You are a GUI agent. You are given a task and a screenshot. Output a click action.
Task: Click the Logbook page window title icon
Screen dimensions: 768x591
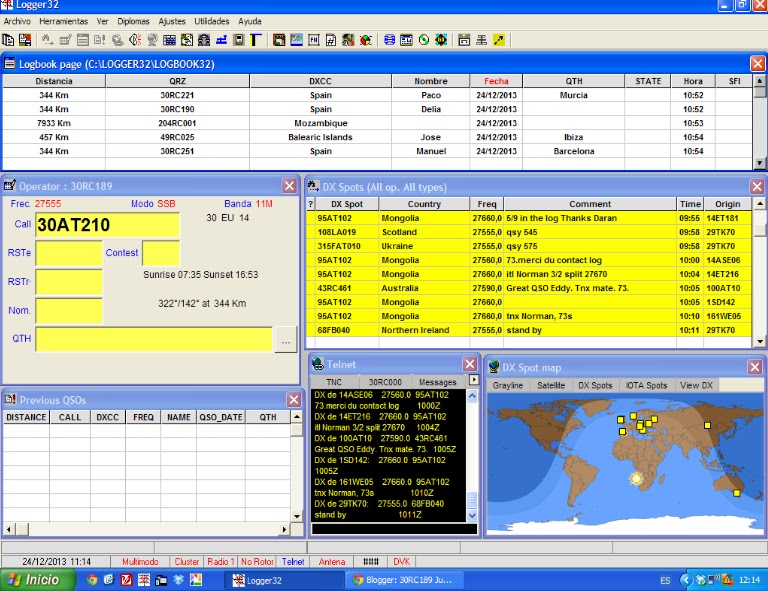[x=9, y=64]
